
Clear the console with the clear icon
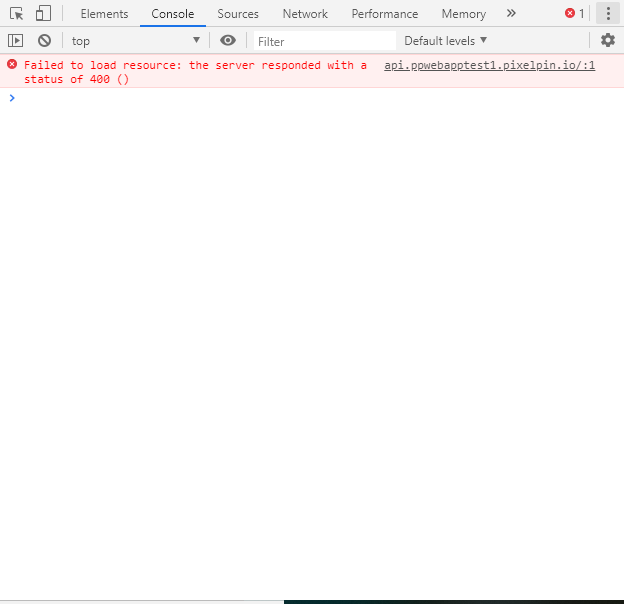coord(44,41)
